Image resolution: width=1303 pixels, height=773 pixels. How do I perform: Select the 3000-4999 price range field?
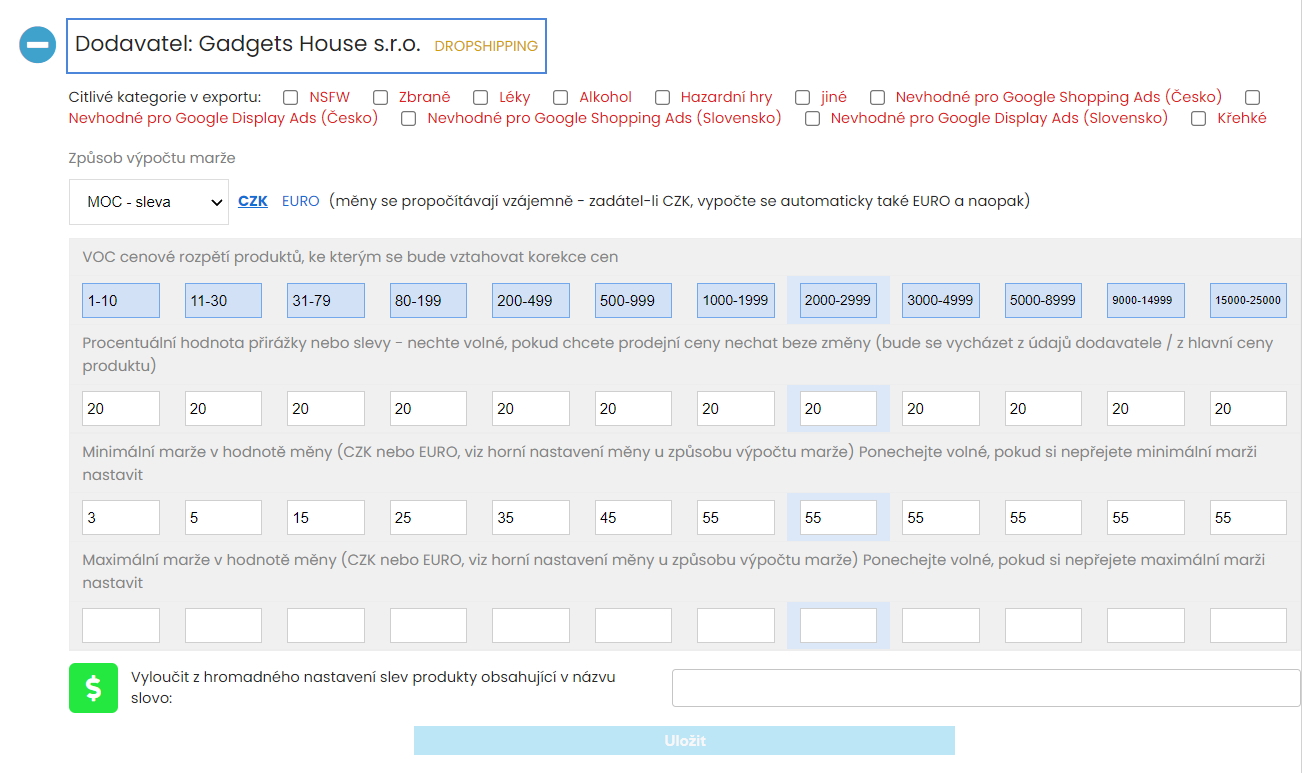coord(941,300)
